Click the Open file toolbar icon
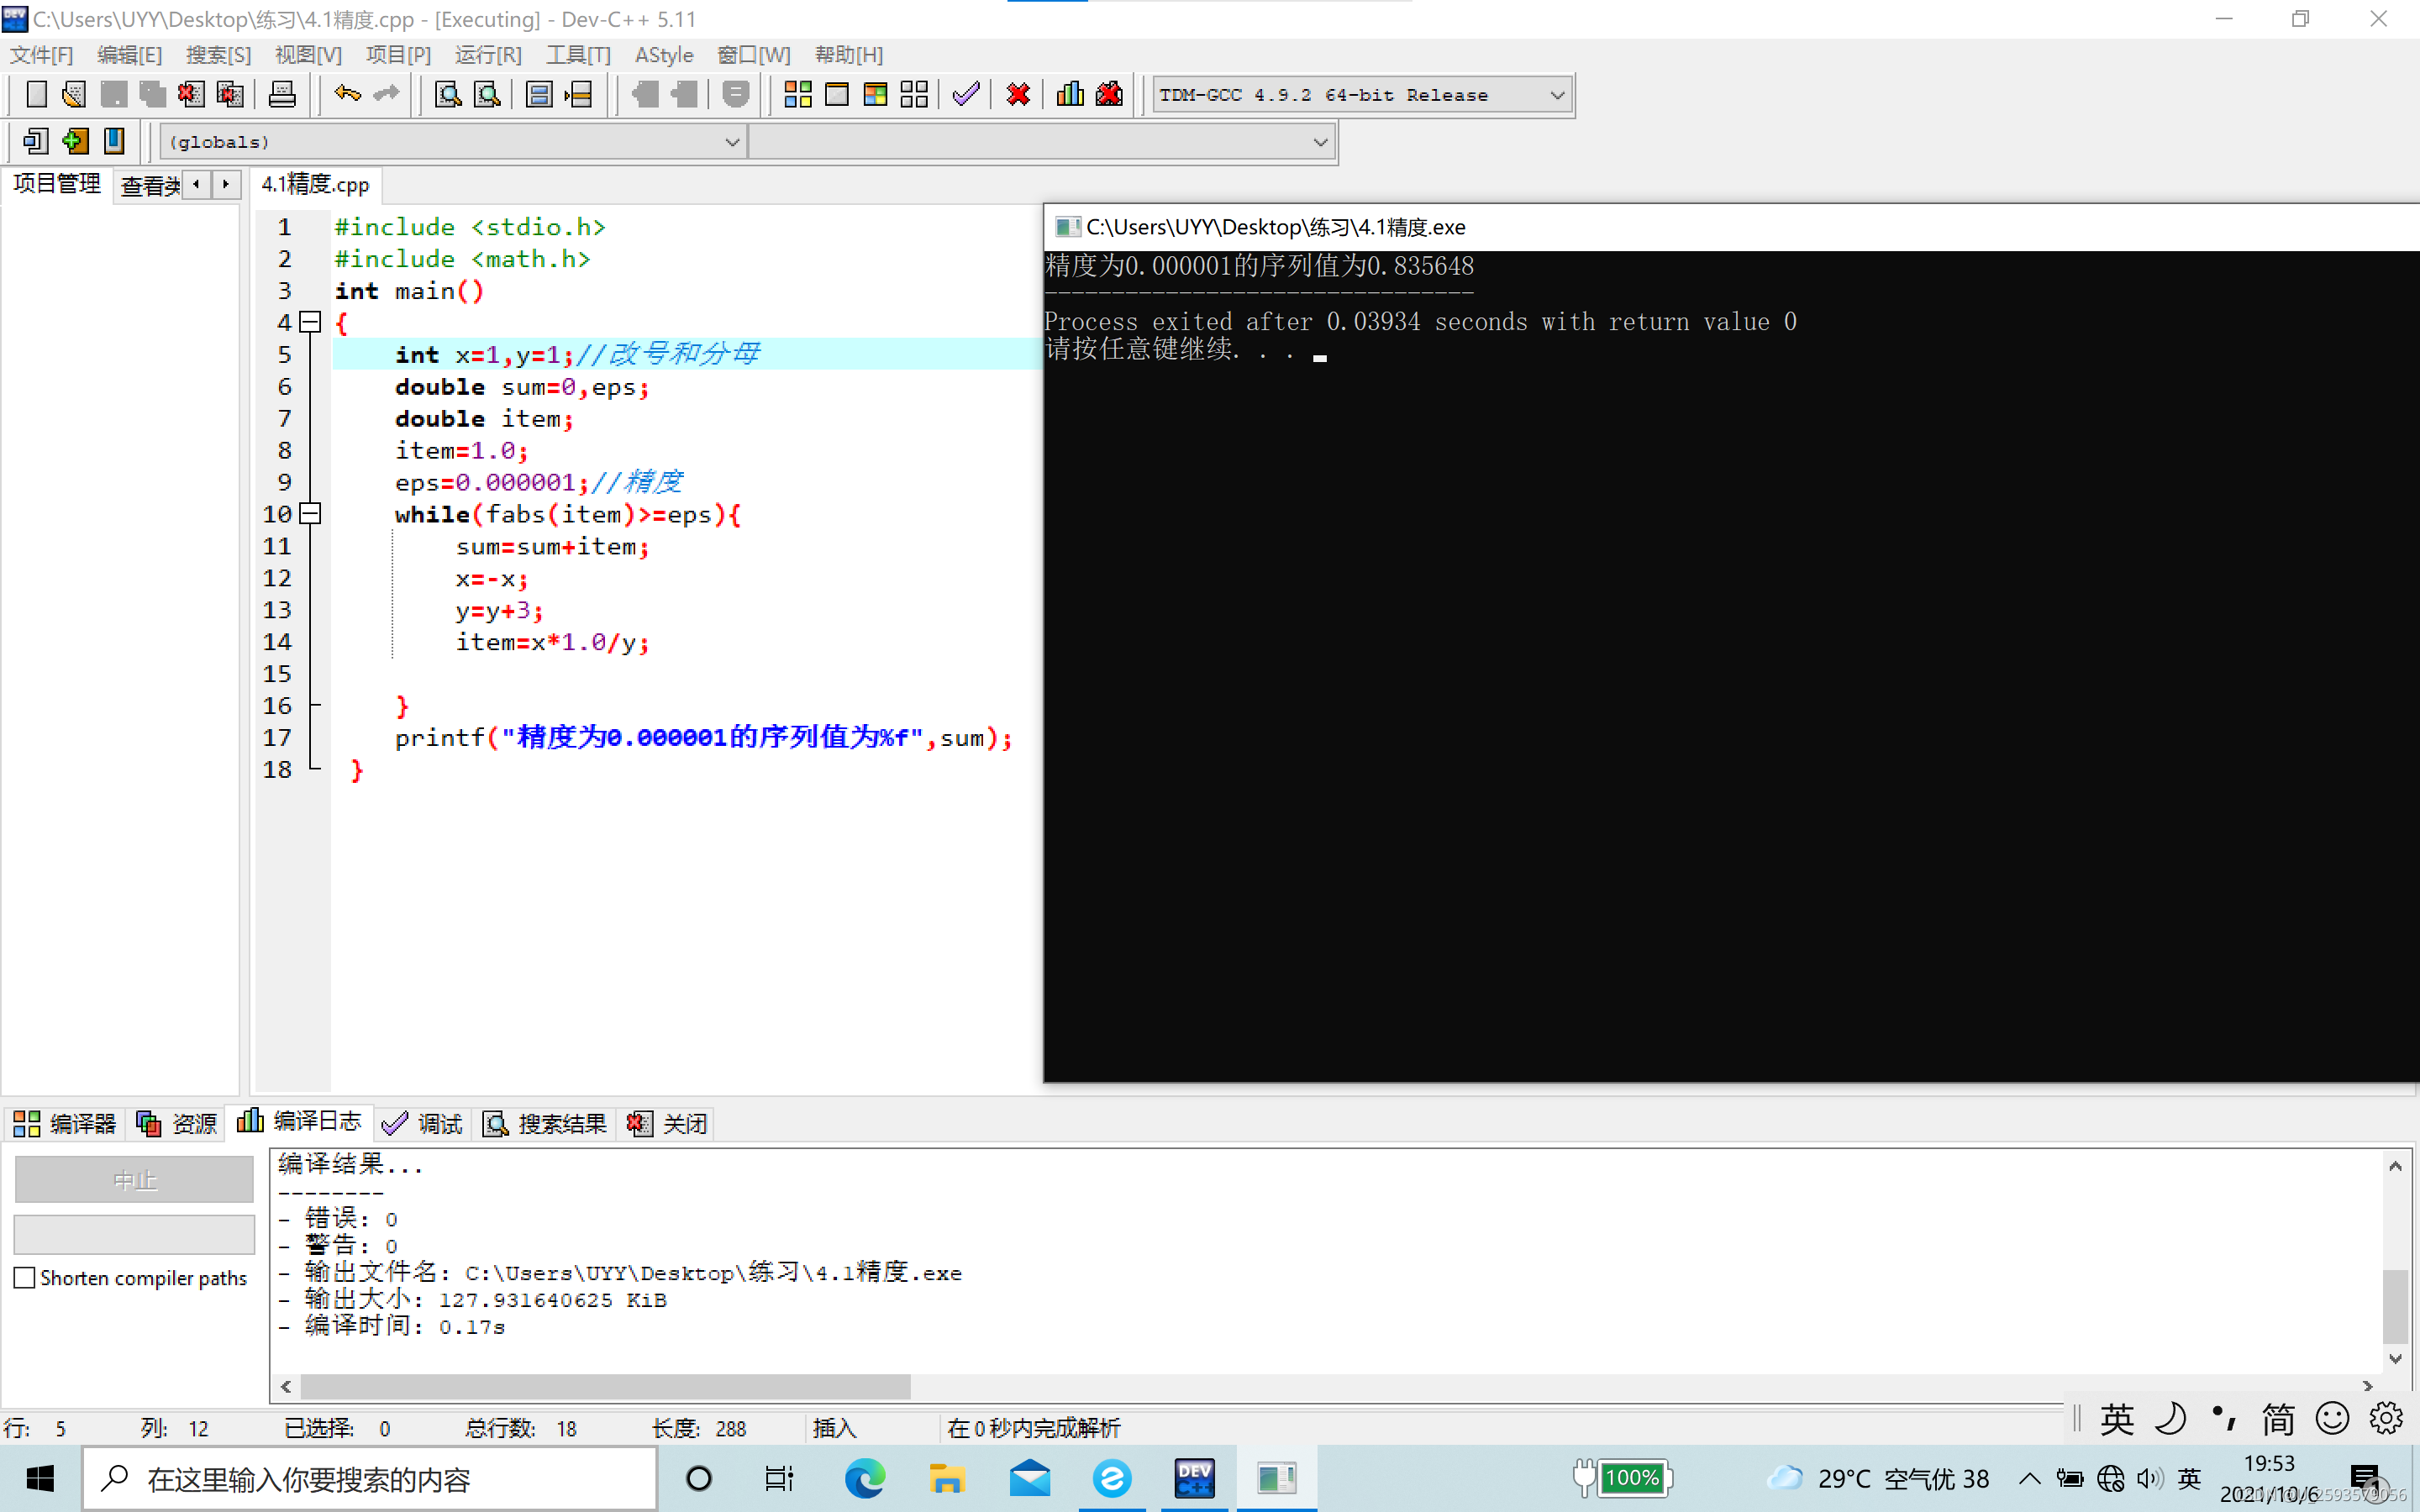The height and width of the screenshot is (1512, 2420). [74, 95]
